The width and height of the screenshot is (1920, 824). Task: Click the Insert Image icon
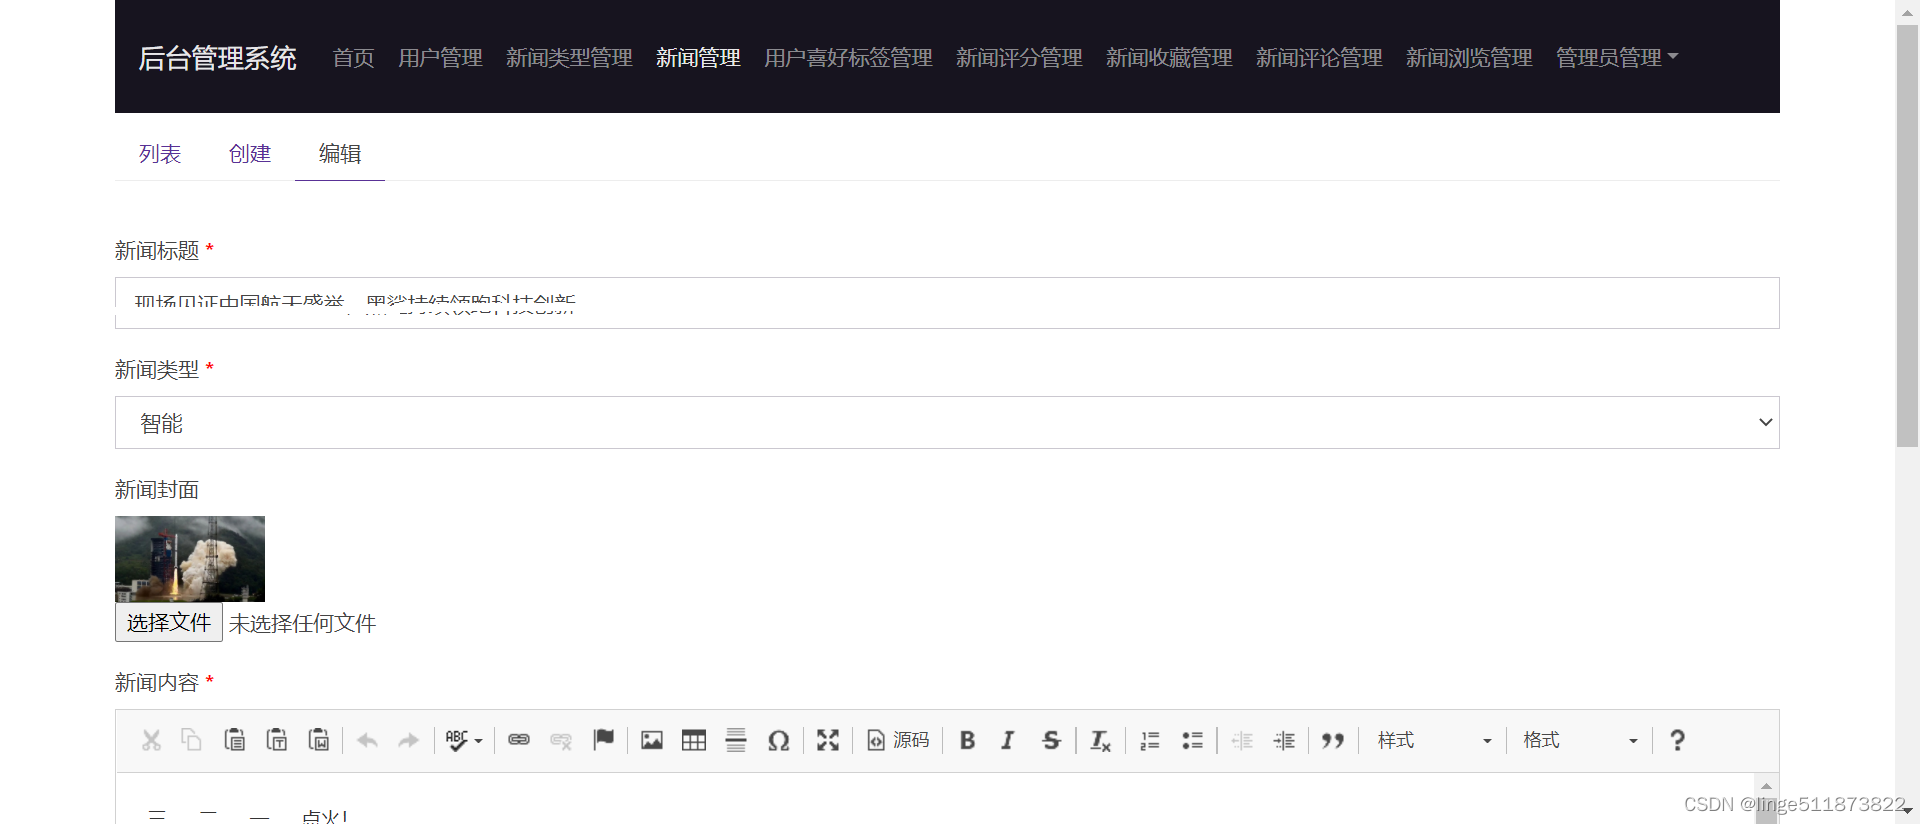(x=652, y=740)
